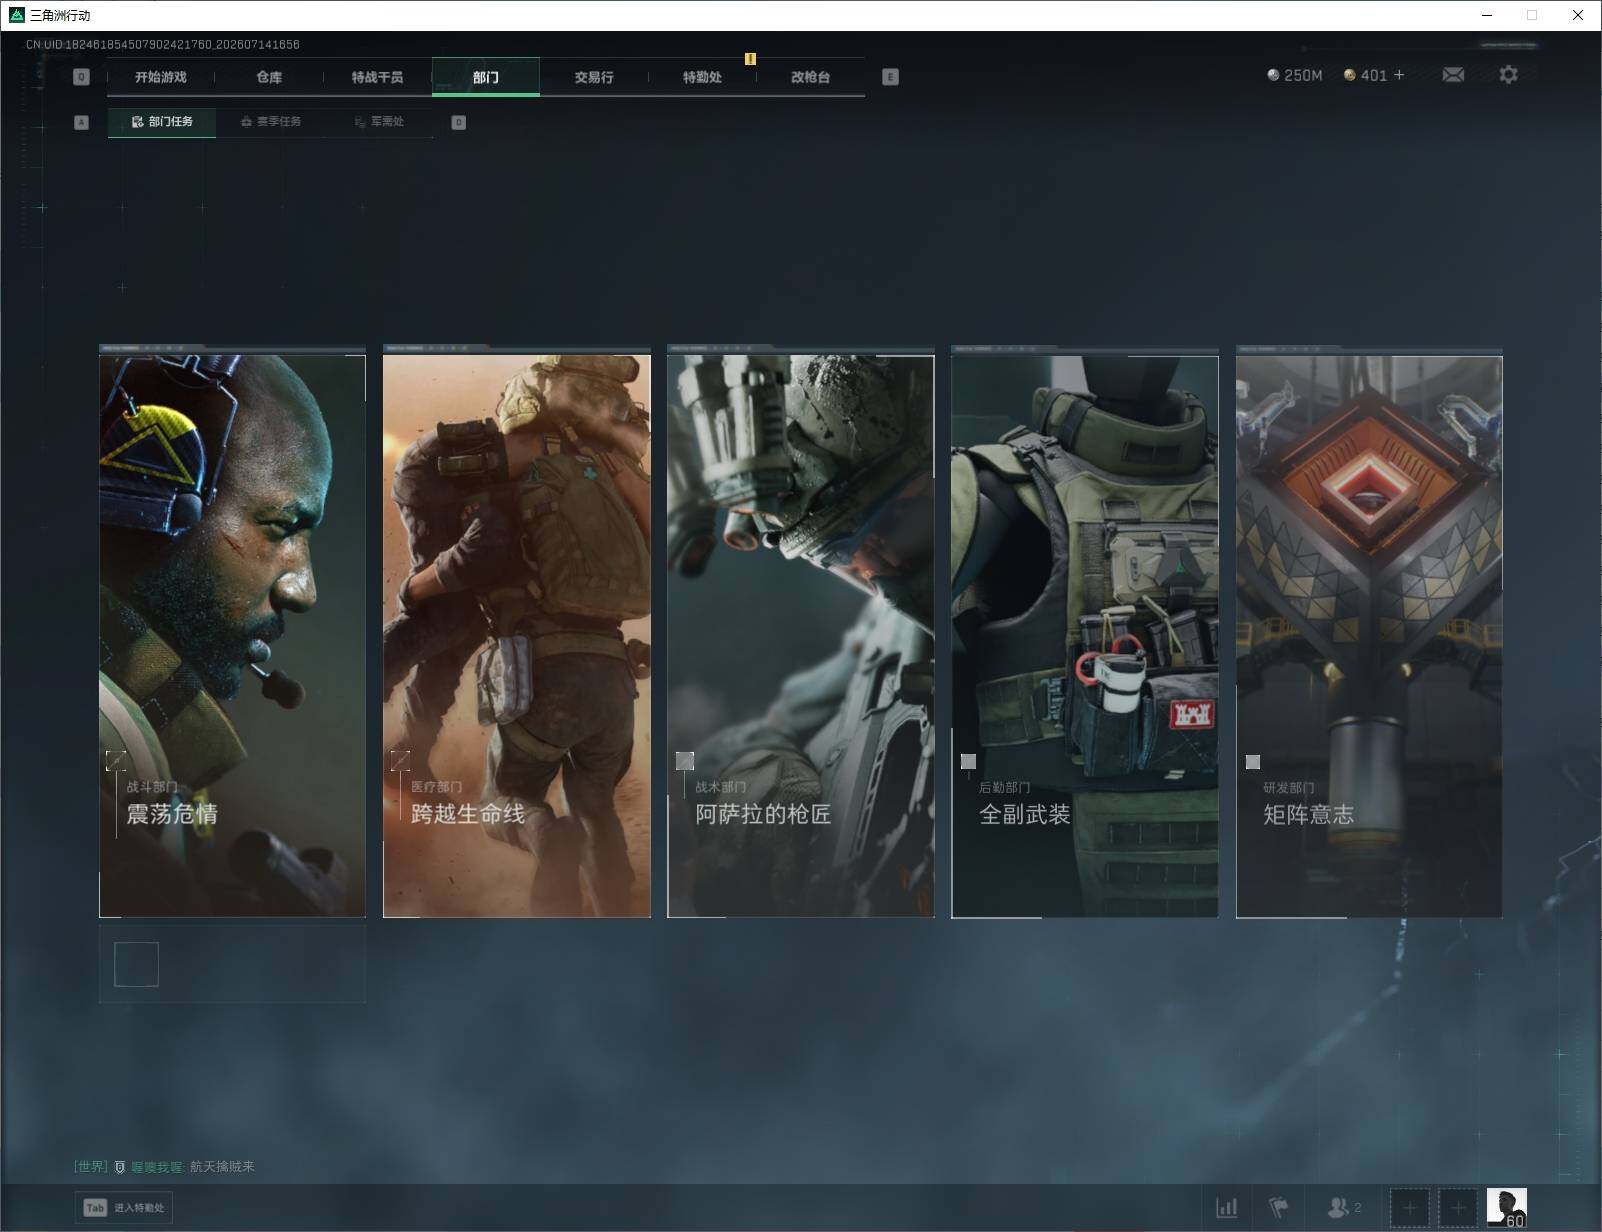
Task: Open the mail inbox envelope icon
Action: [1453, 75]
